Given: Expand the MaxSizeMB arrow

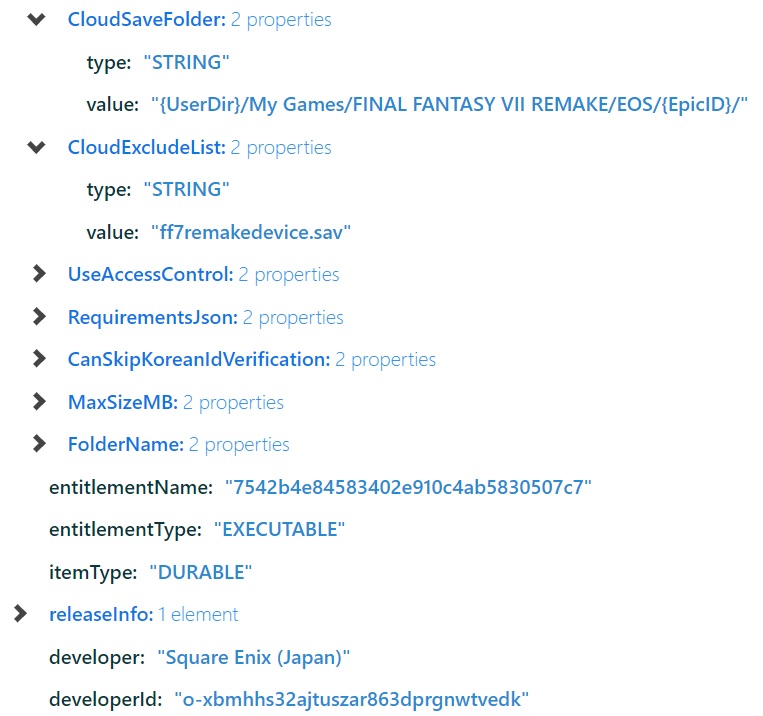Looking at the screenshot, I should (39, 402).
